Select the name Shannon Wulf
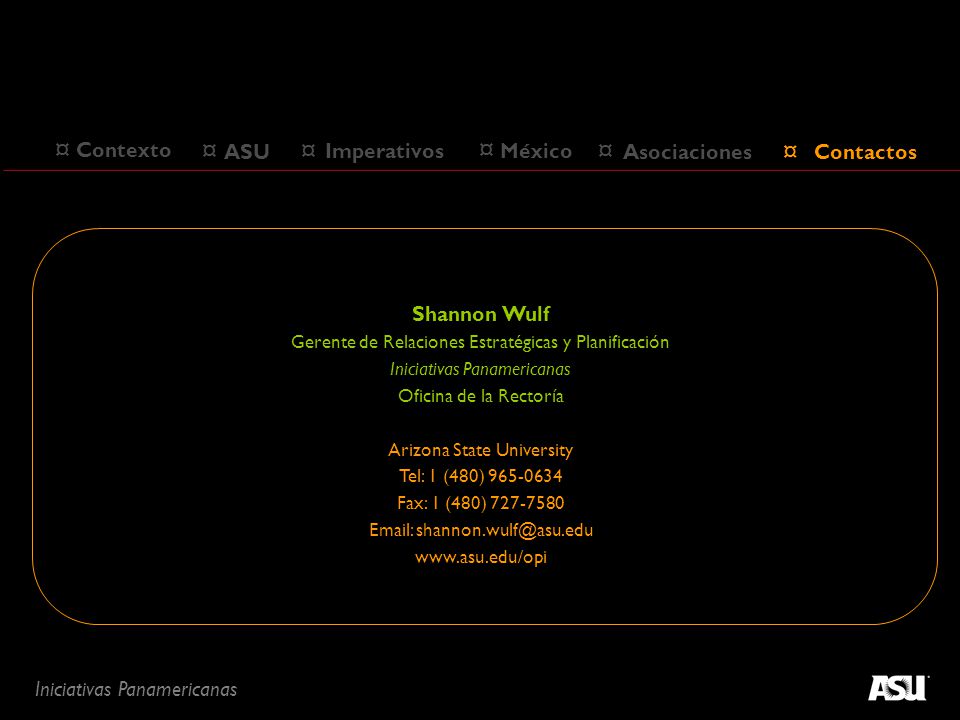The width and height of the screenshot is (960, 720). 481,314
